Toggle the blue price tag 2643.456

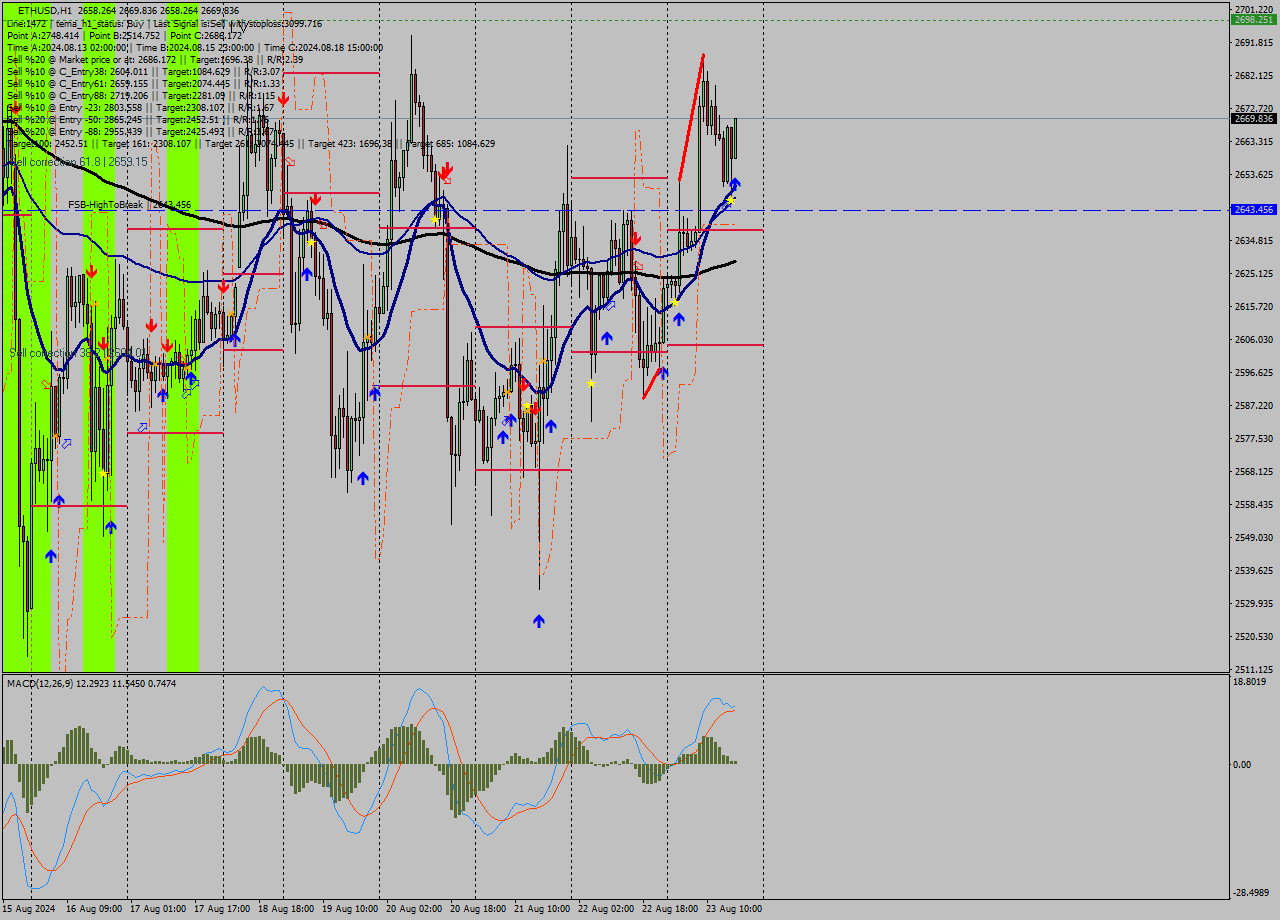[x=1252, y=210]
